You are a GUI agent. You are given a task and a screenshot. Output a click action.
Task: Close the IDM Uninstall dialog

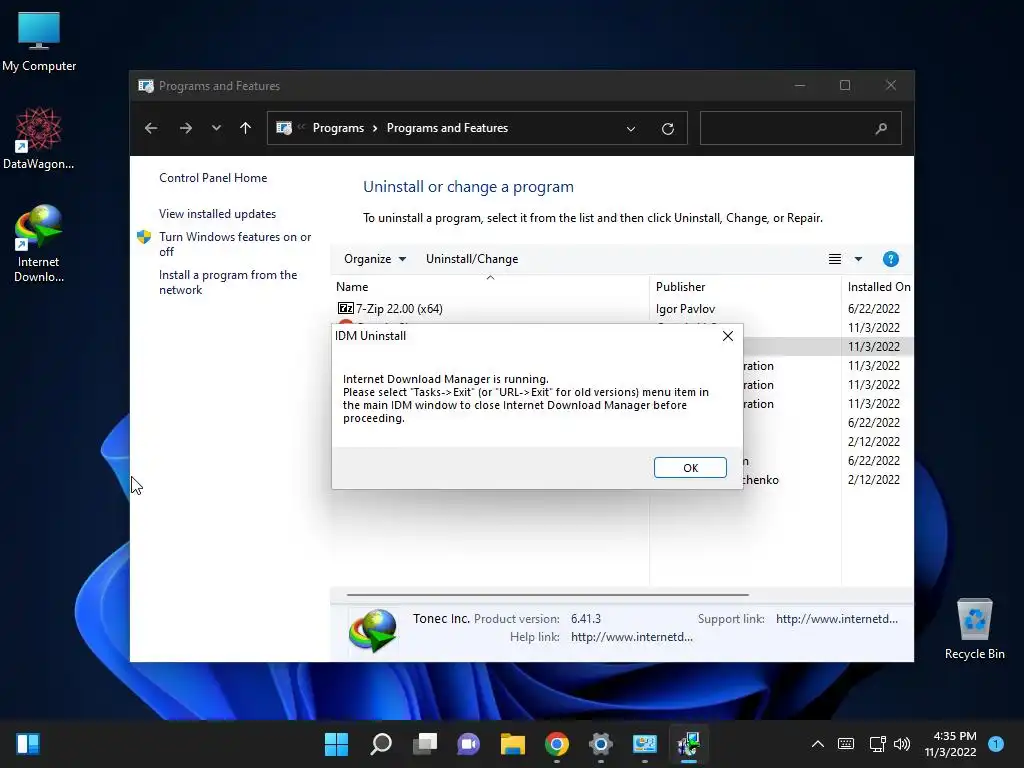[x=728, y=336]
